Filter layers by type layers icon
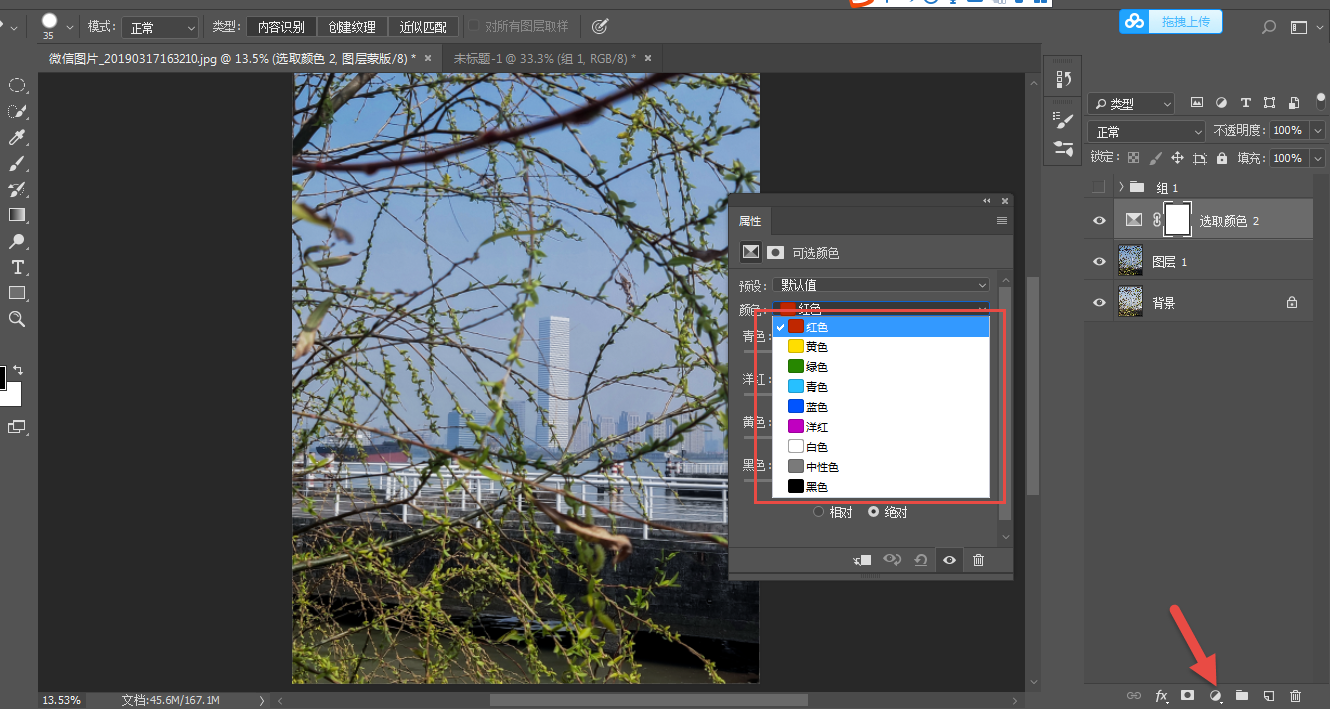The height and width of the screenshot is (709, 1330). 1245,103
